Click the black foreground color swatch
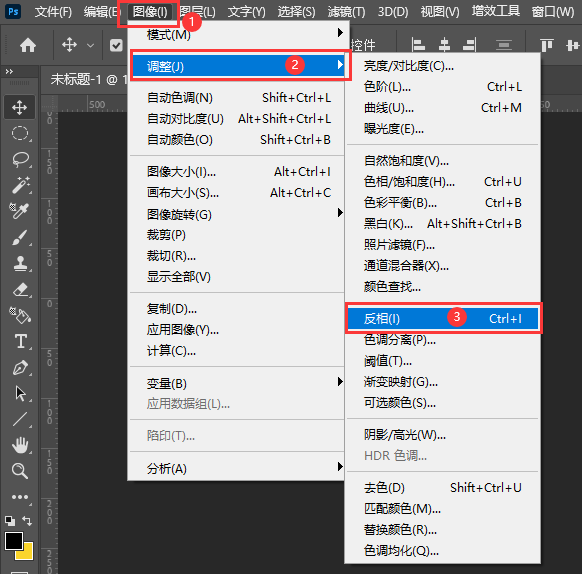 click(x=14, y=541)
